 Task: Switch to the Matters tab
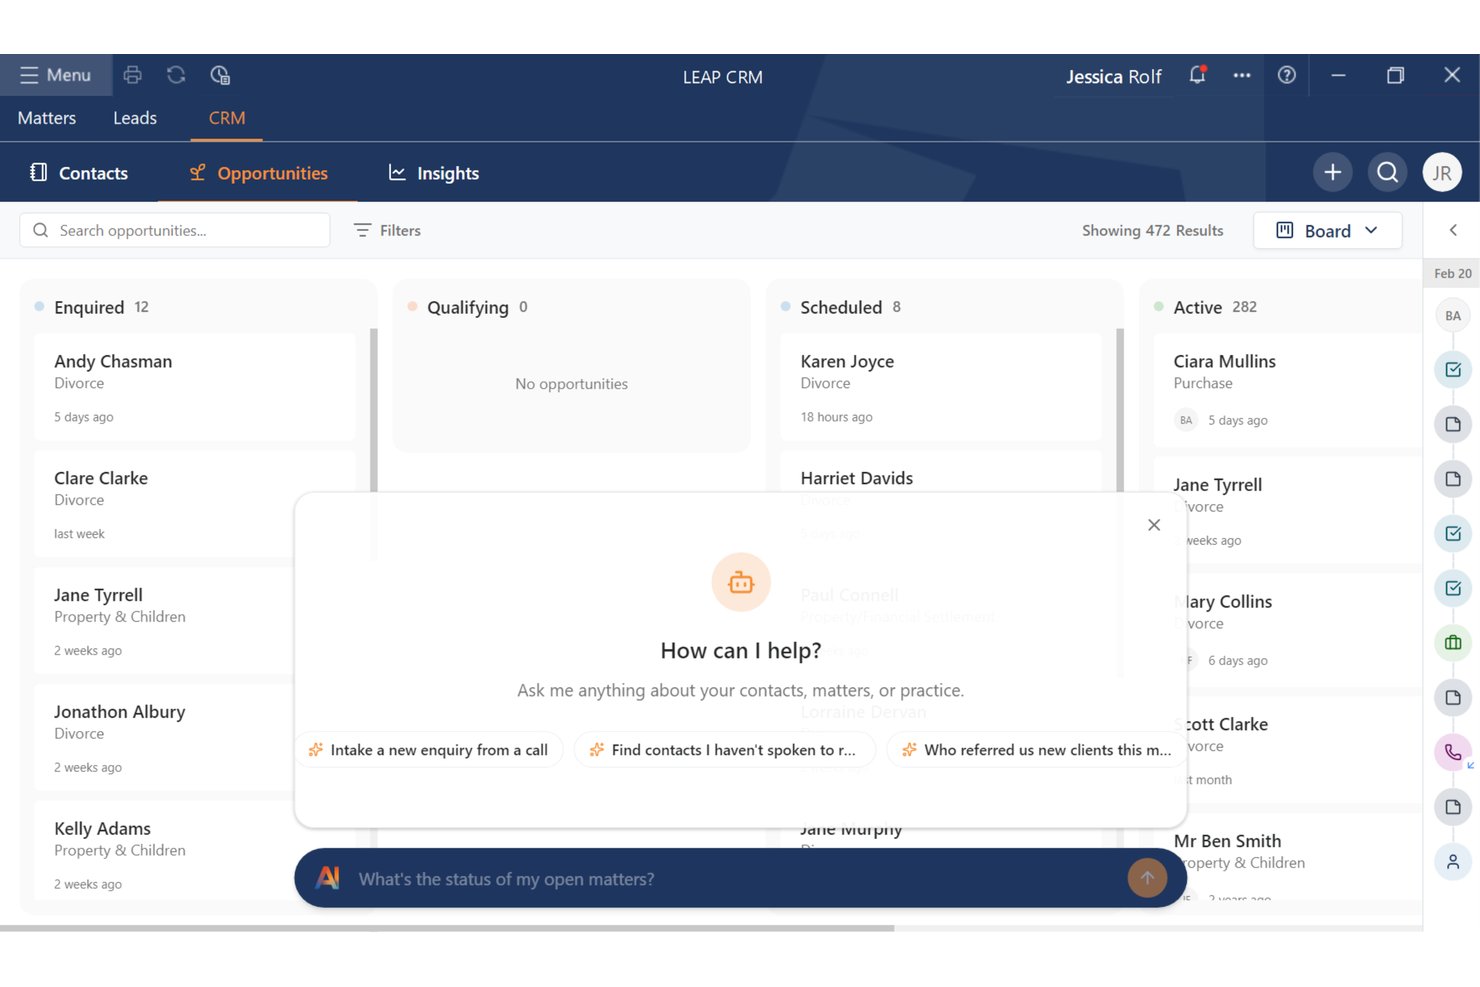(x=47, y=118)
